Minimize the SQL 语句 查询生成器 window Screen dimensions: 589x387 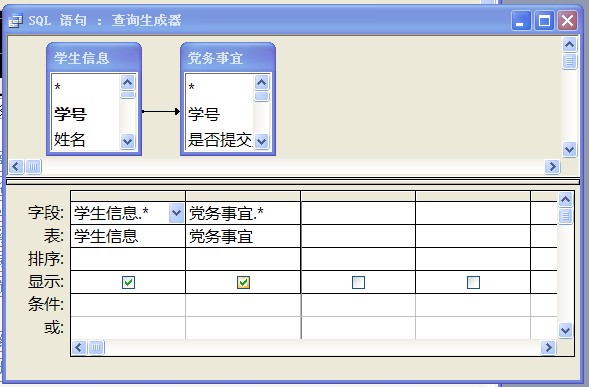(x=521, y=20)
